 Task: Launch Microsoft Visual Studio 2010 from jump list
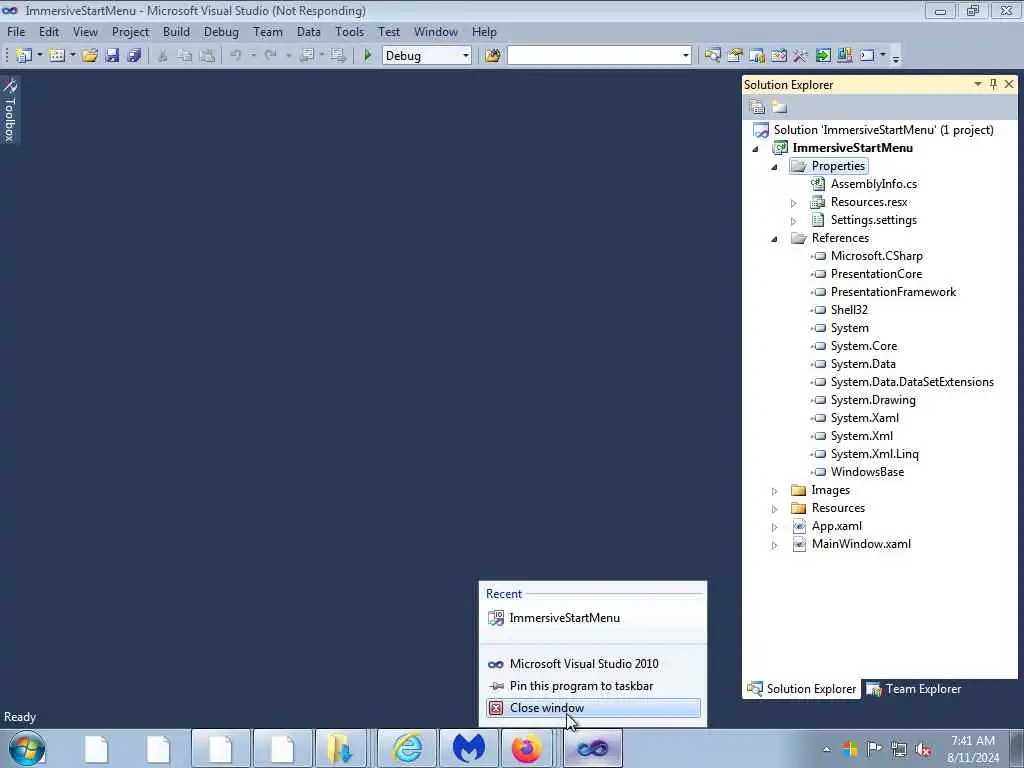pyautogui.click(x=593, y=664)
